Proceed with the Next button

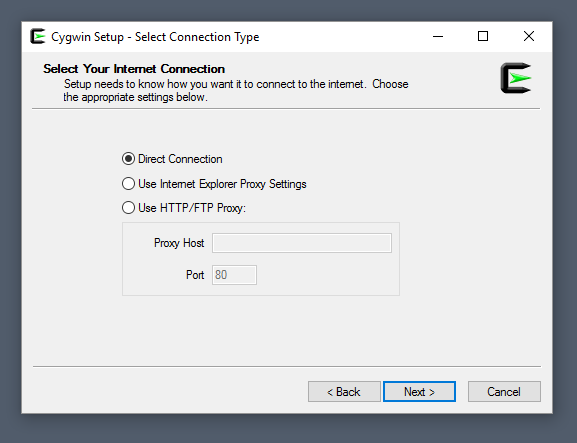pos(420,391)
